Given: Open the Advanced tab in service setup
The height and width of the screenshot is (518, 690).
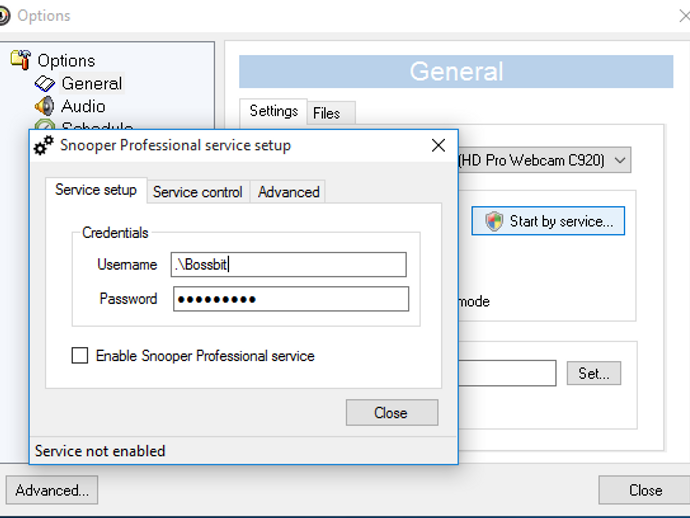Looking at the screenshot, I should coord(289,192).
